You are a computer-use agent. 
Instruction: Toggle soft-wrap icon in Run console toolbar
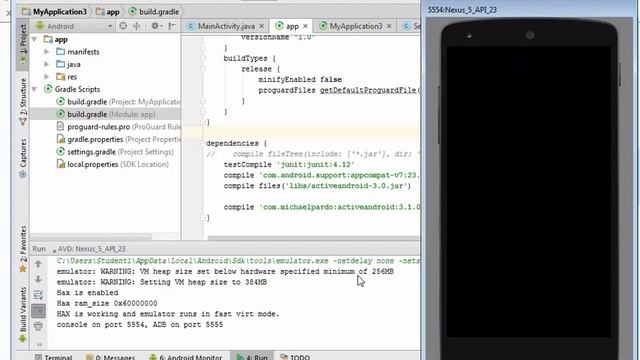pyautogui.click(x=38, y=295)
